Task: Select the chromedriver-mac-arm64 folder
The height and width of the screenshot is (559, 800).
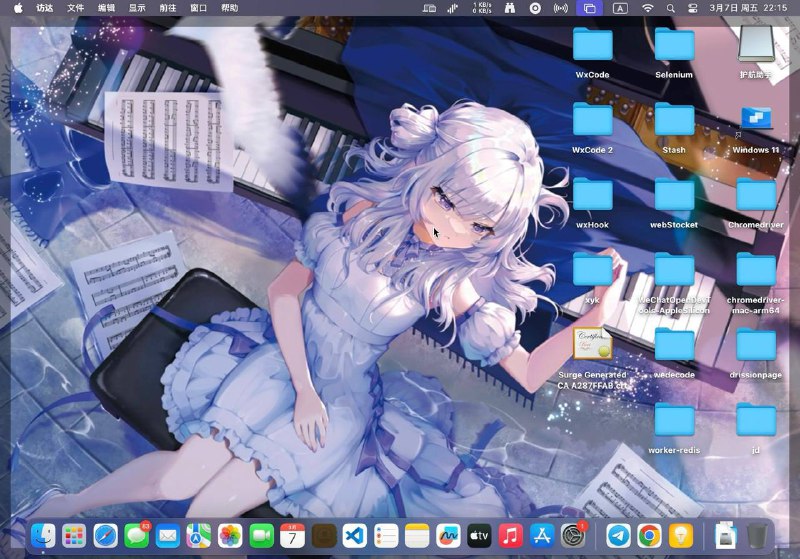Action: click(756, 269)
